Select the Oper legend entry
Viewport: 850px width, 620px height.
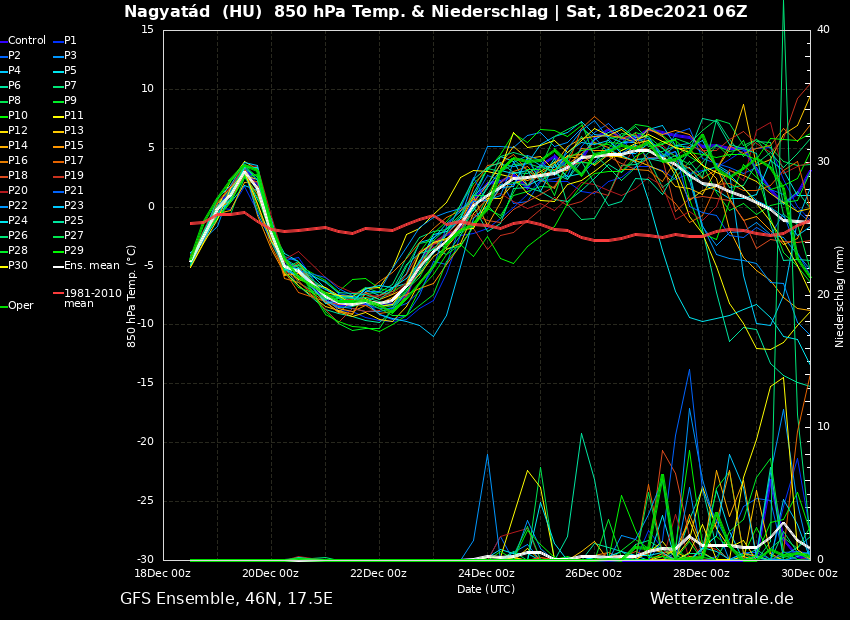[21, 306]
